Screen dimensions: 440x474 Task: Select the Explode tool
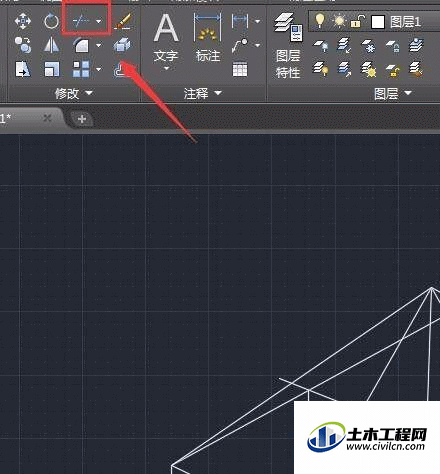[x=122, y=45]
